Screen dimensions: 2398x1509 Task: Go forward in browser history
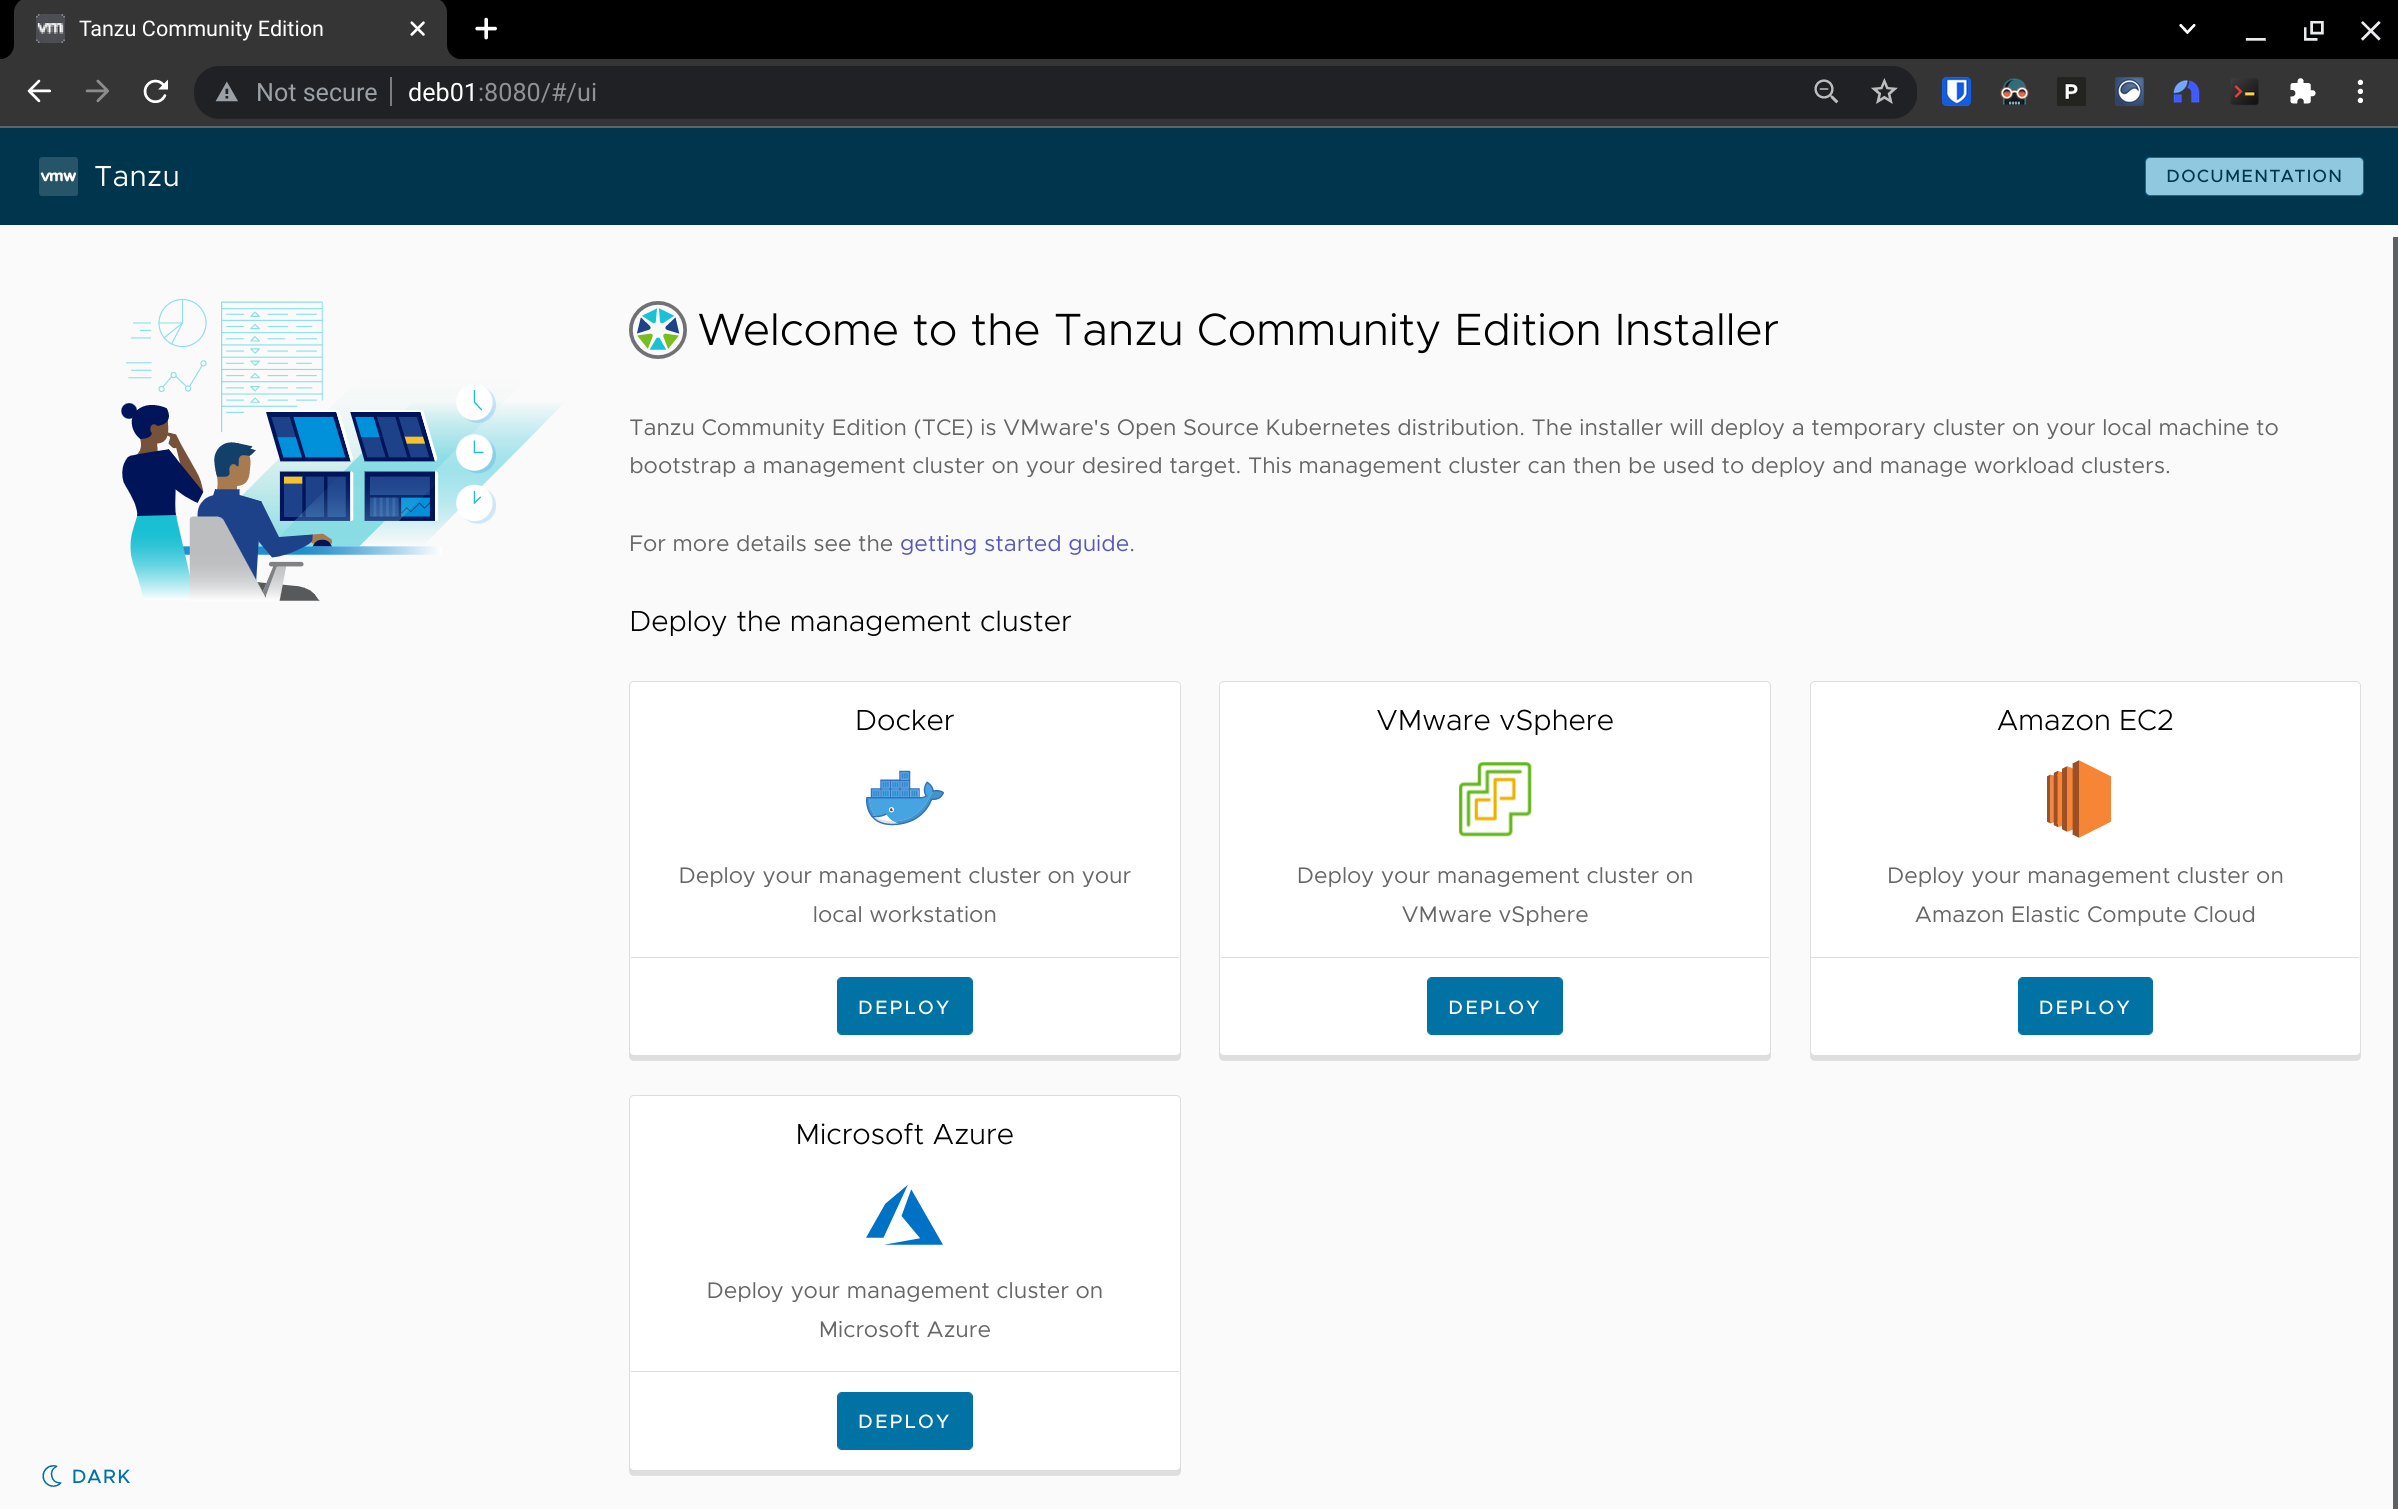pyautogui.click(x=97, y=92)
